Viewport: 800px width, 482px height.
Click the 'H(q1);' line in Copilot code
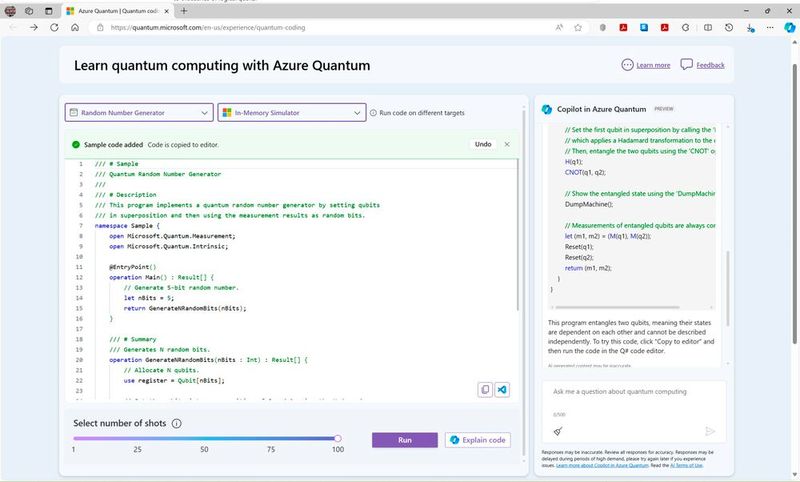tap(573, 162)
